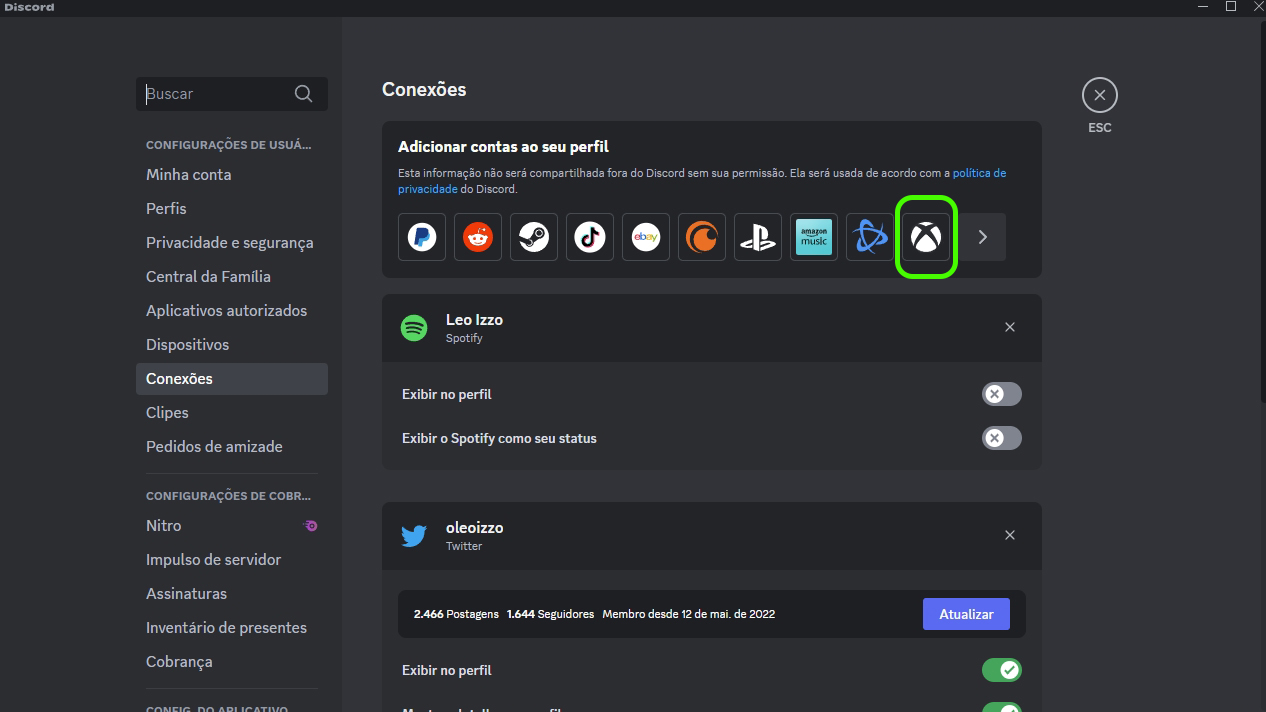Open Minha conta settings
This screenshot has height=712, width=1266.
click(232, 174)
